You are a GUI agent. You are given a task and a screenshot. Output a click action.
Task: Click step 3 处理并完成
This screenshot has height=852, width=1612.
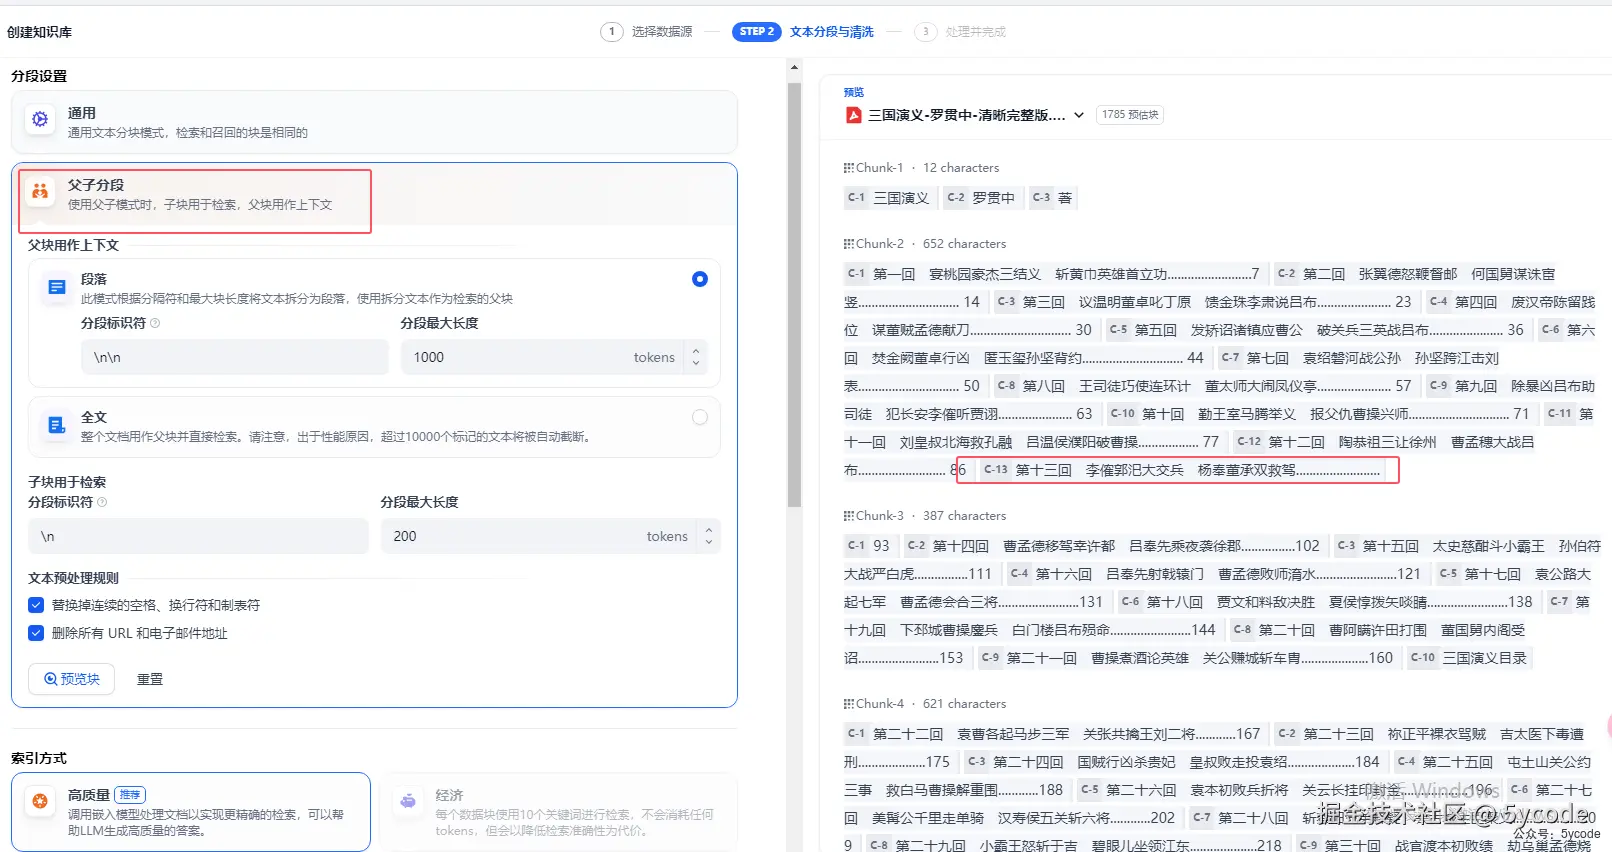click(961, 32)
